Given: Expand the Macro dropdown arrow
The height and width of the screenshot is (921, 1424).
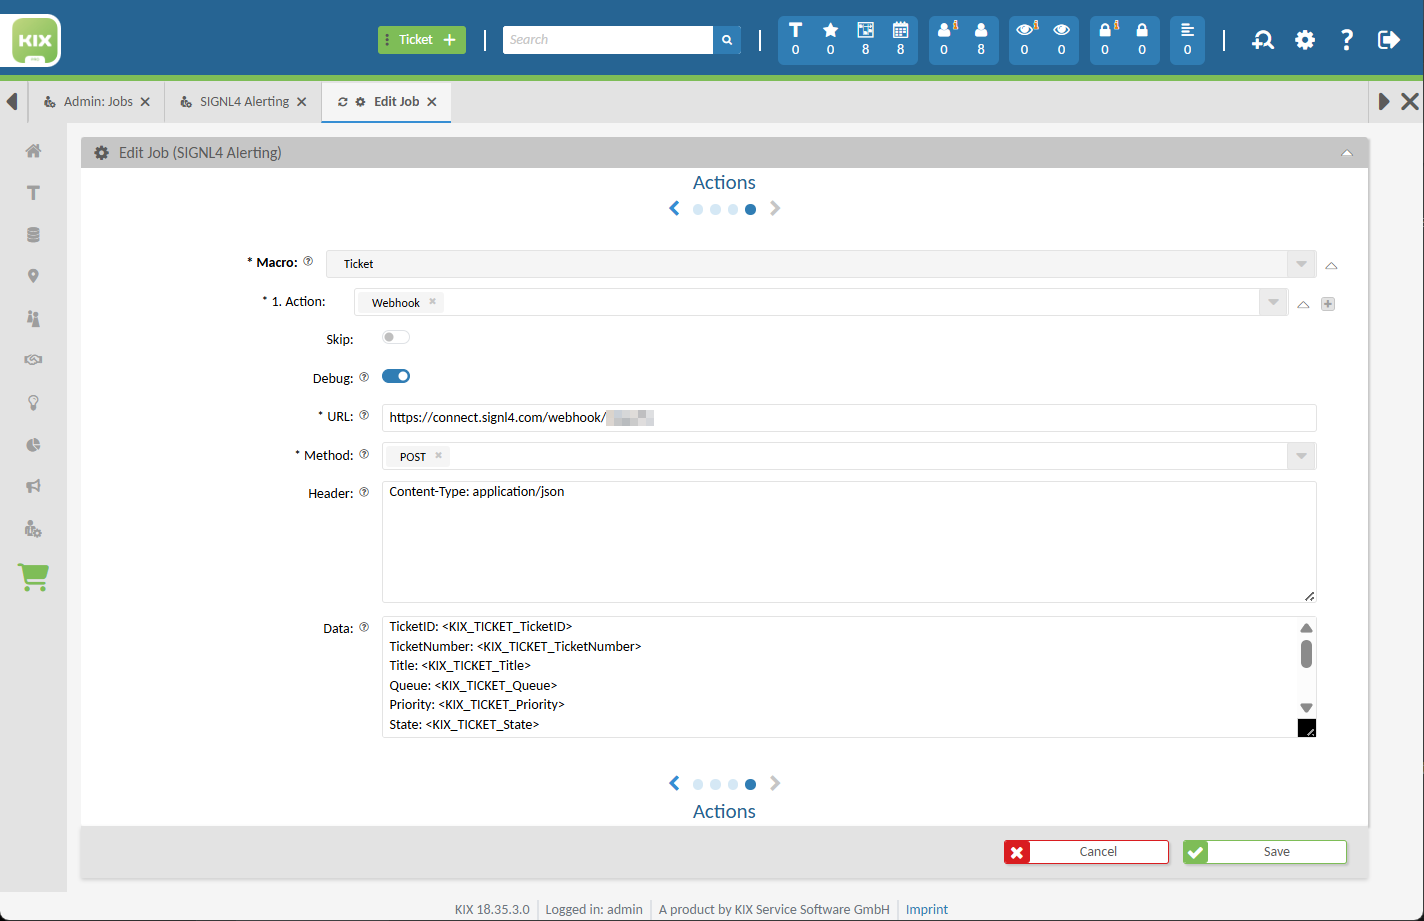Looking at the screenshot, I should click(1301, 264).
